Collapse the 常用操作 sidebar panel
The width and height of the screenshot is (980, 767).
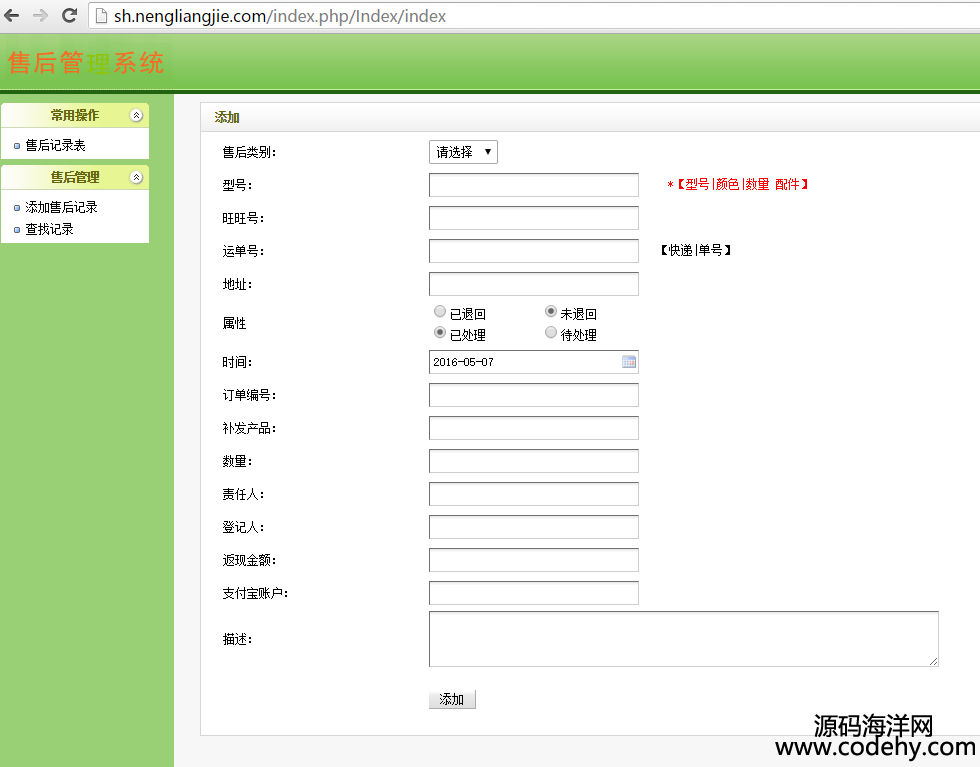(137, 115)
